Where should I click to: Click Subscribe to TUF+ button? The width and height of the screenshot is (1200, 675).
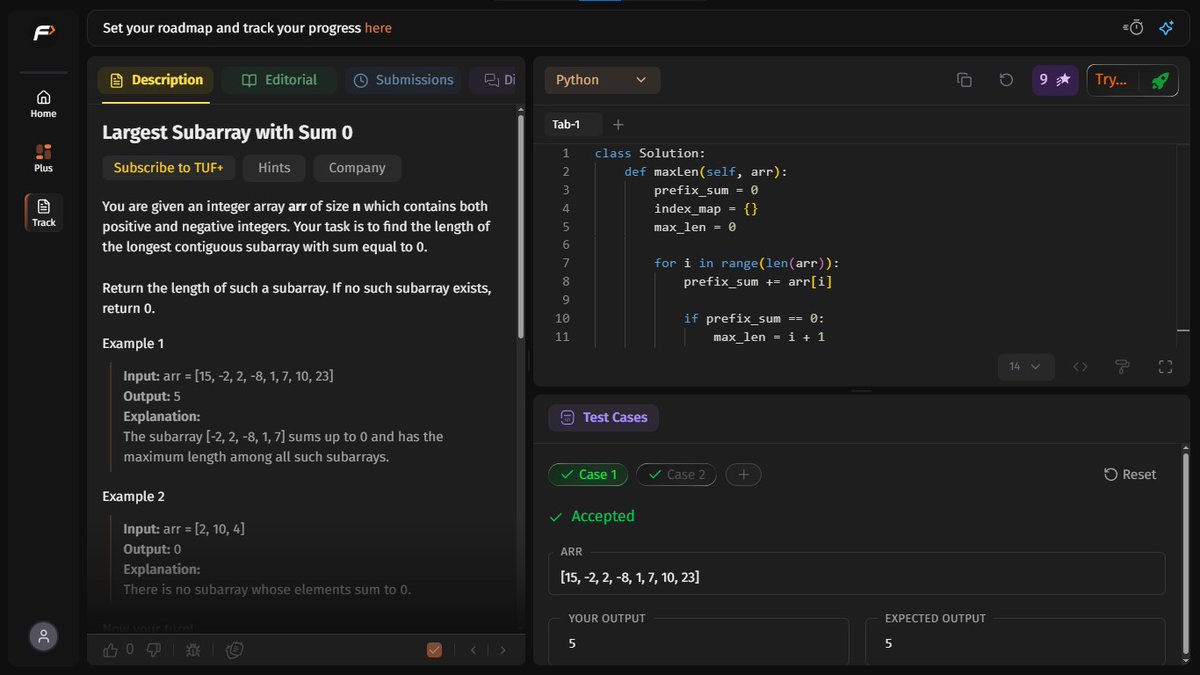tap(168, 168)
